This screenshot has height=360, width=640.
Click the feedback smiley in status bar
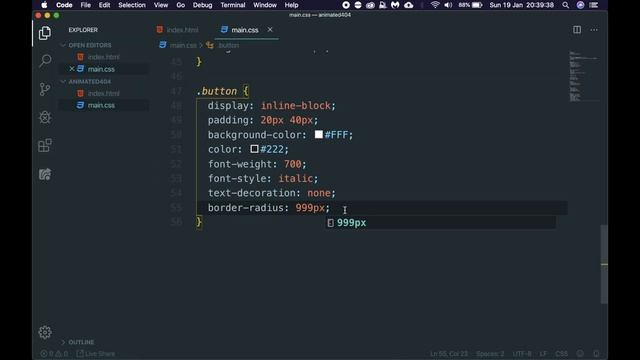pos(580,353)
